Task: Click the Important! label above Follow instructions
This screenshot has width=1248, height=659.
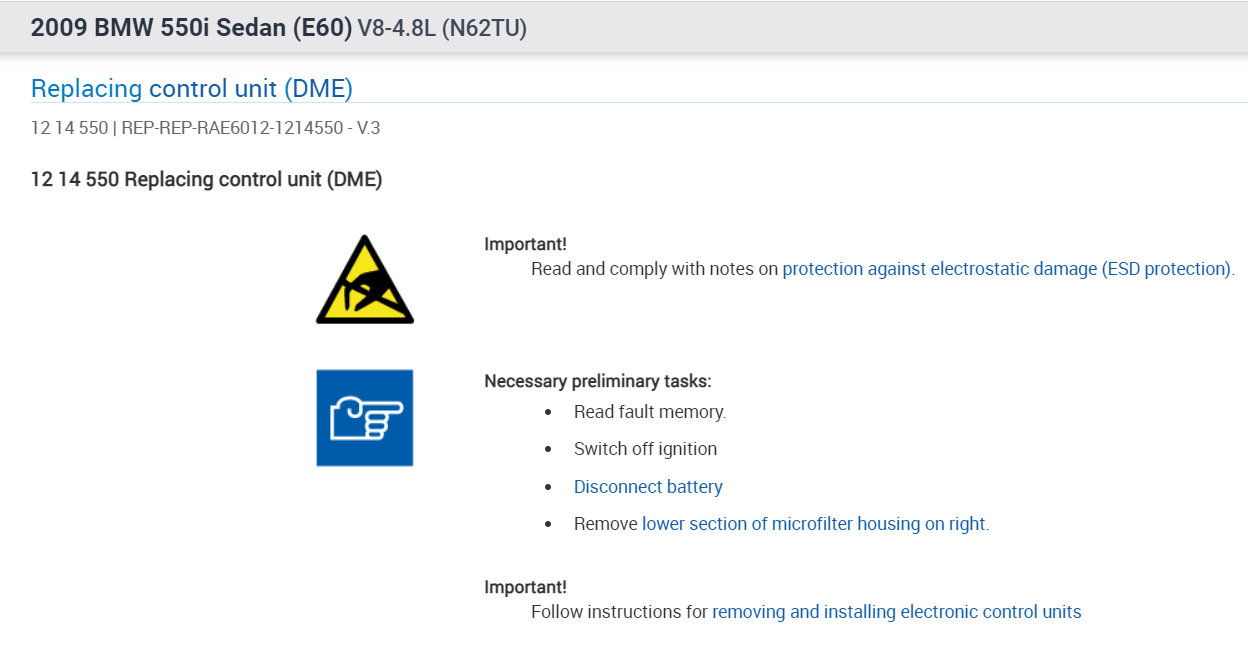Action: point(525,587)
